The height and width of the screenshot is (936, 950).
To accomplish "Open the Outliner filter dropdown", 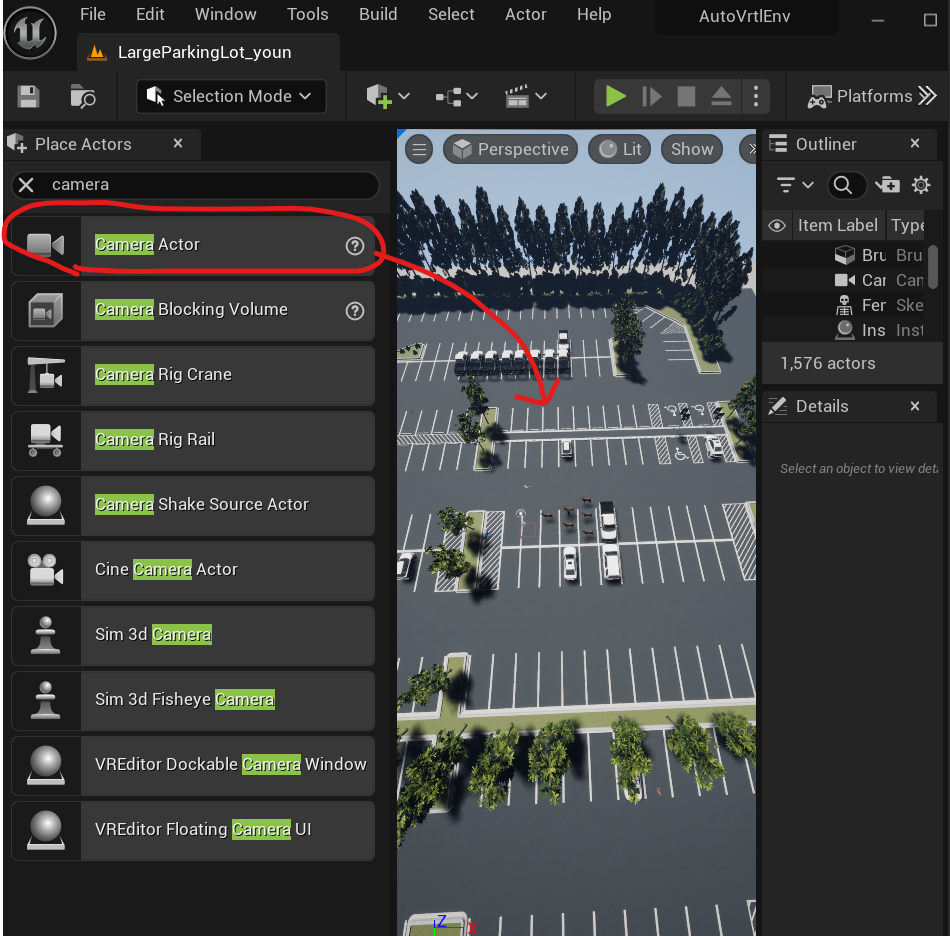I will [793, 185].
